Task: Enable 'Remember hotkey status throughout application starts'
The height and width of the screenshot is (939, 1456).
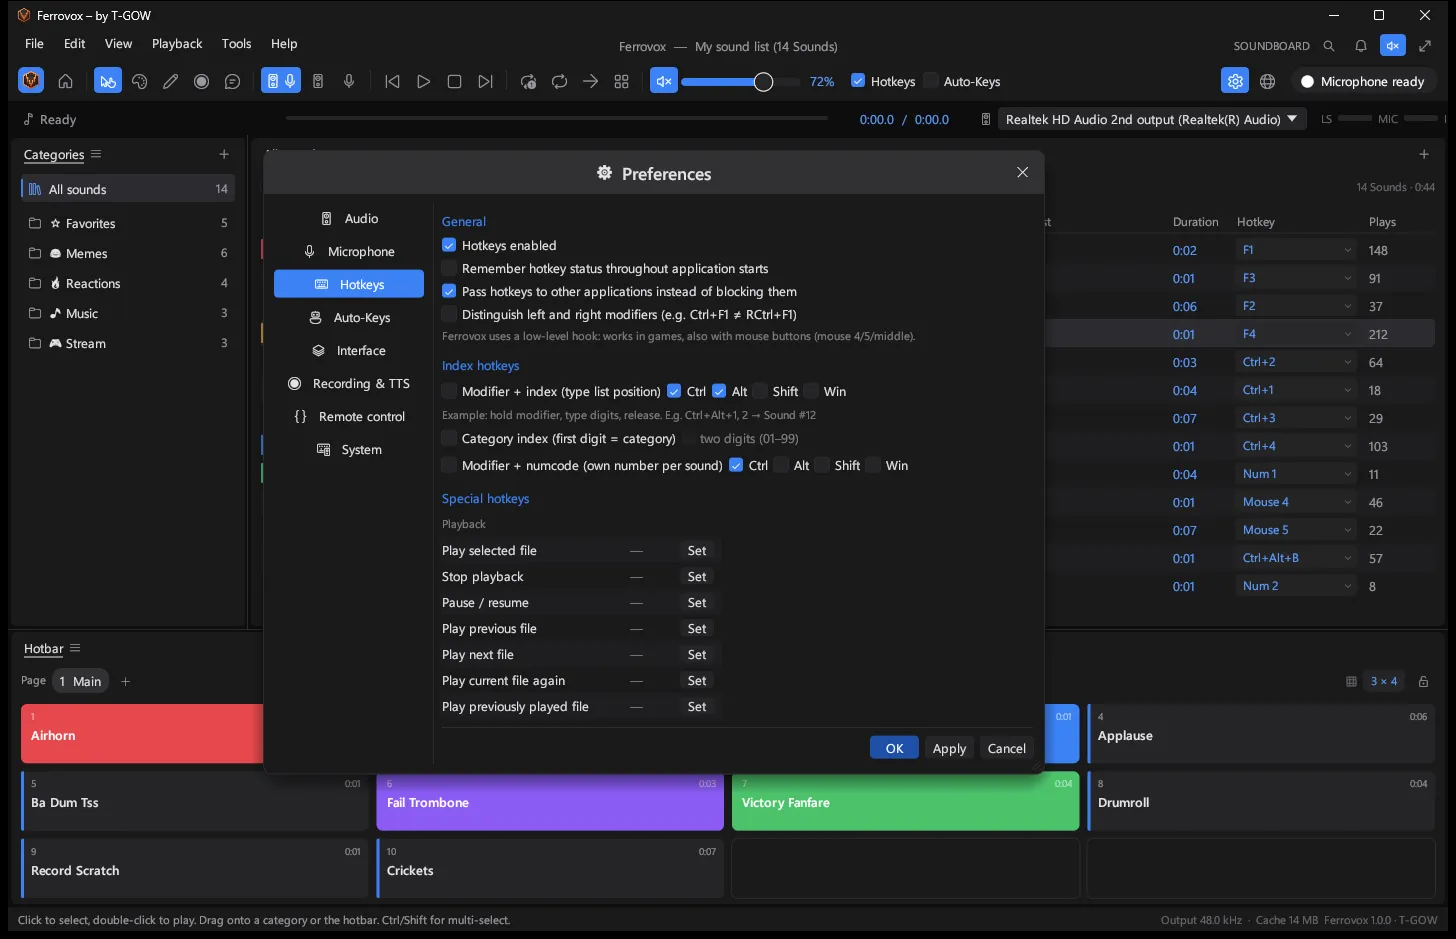Action: pos(449,268)
